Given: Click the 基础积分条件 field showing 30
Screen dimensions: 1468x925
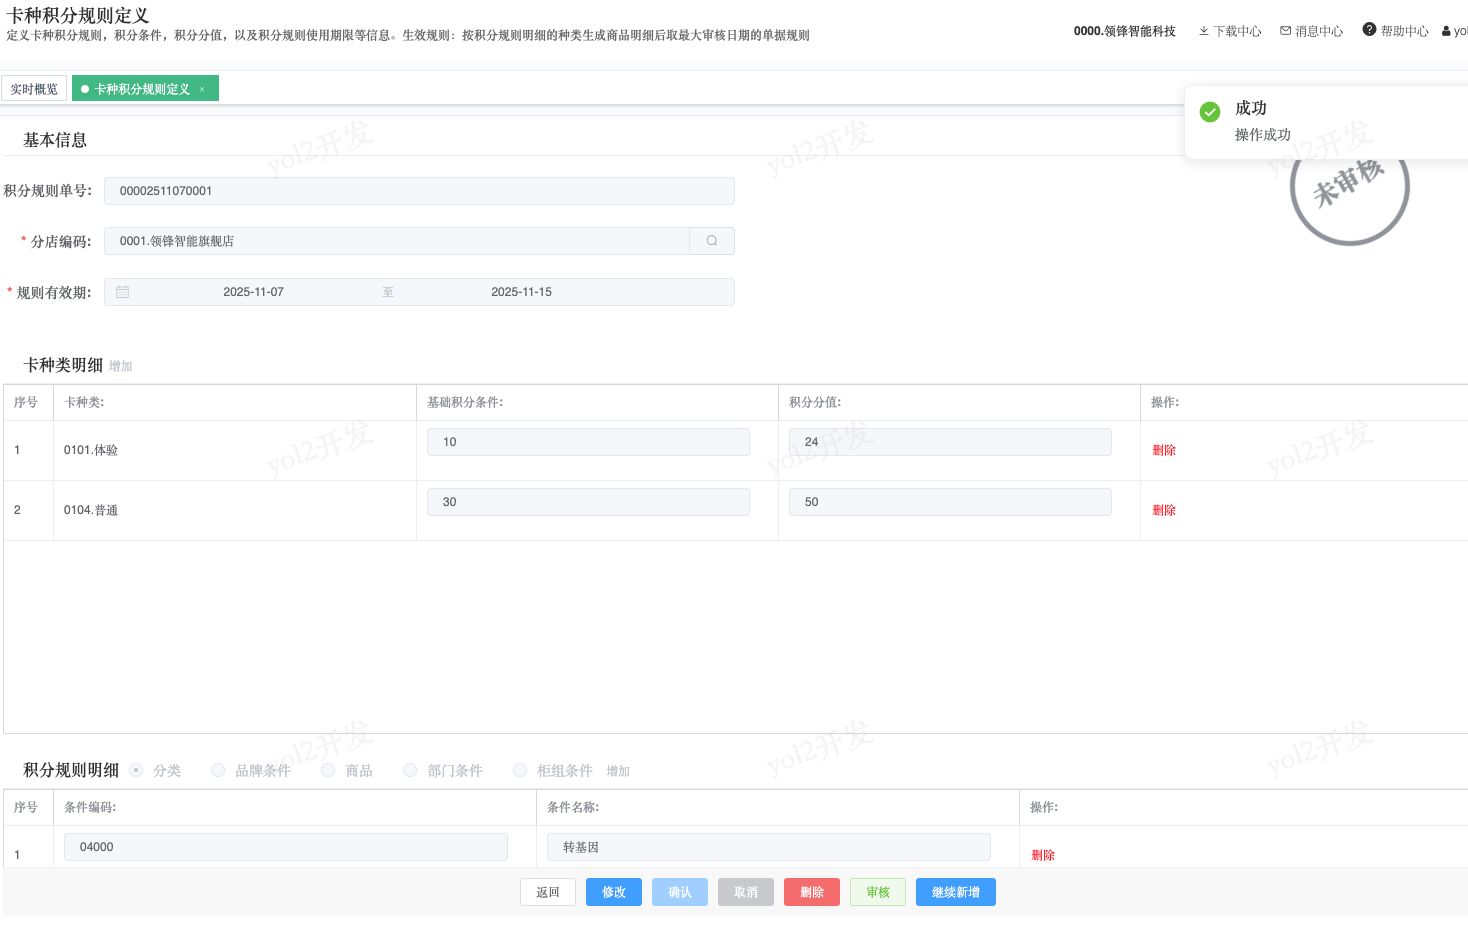Looking at the screenshot, I should point(588,502).
